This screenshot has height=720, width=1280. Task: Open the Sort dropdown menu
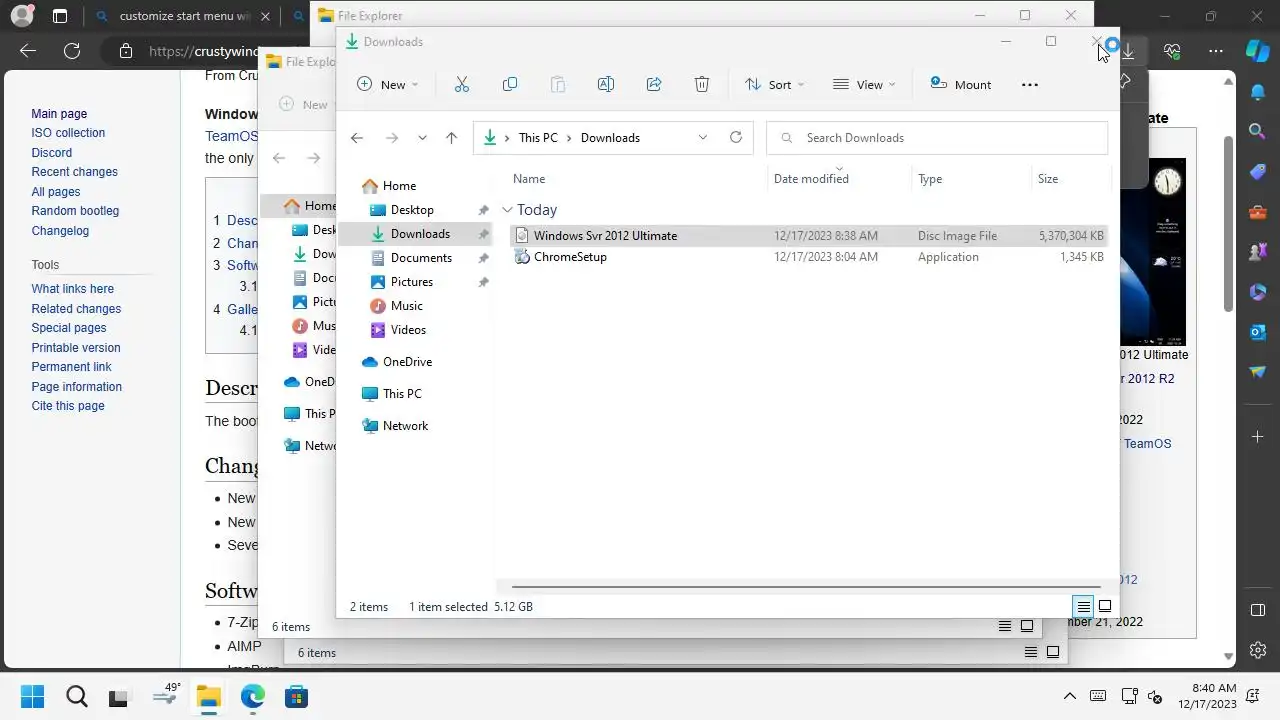pyautogui.click(x=774, y=85)
